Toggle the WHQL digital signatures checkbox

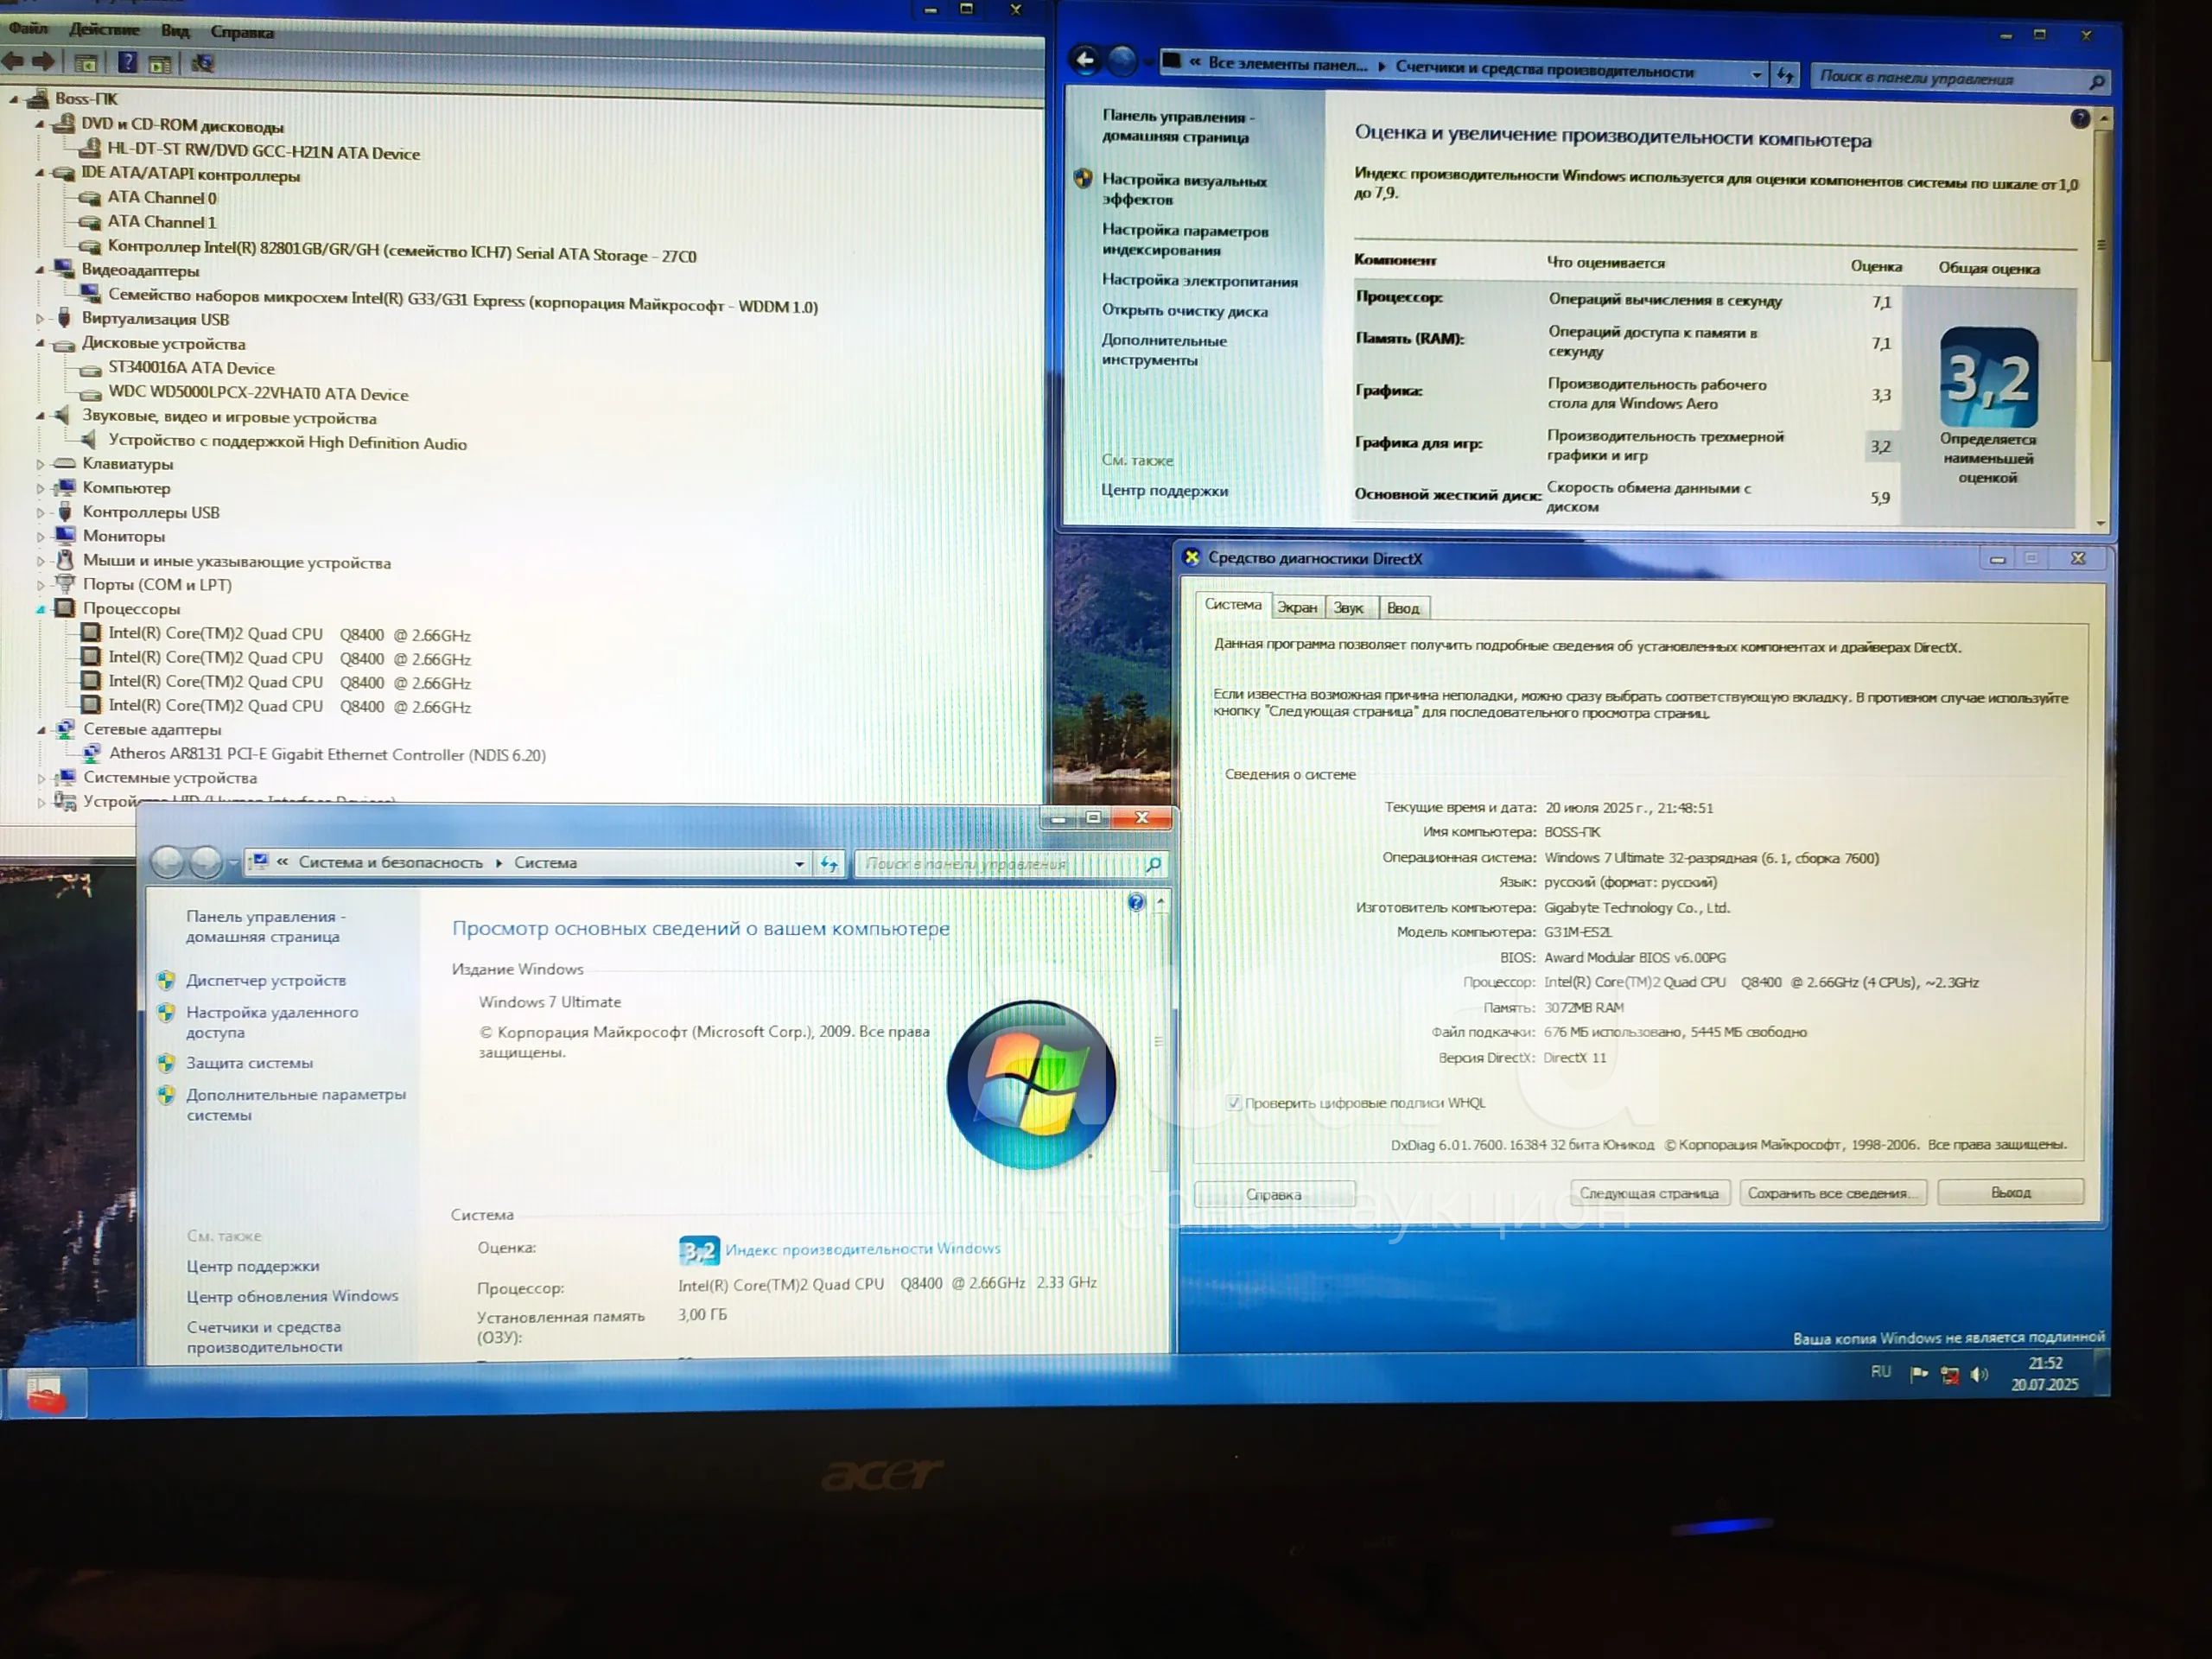click(1233, 1102)
